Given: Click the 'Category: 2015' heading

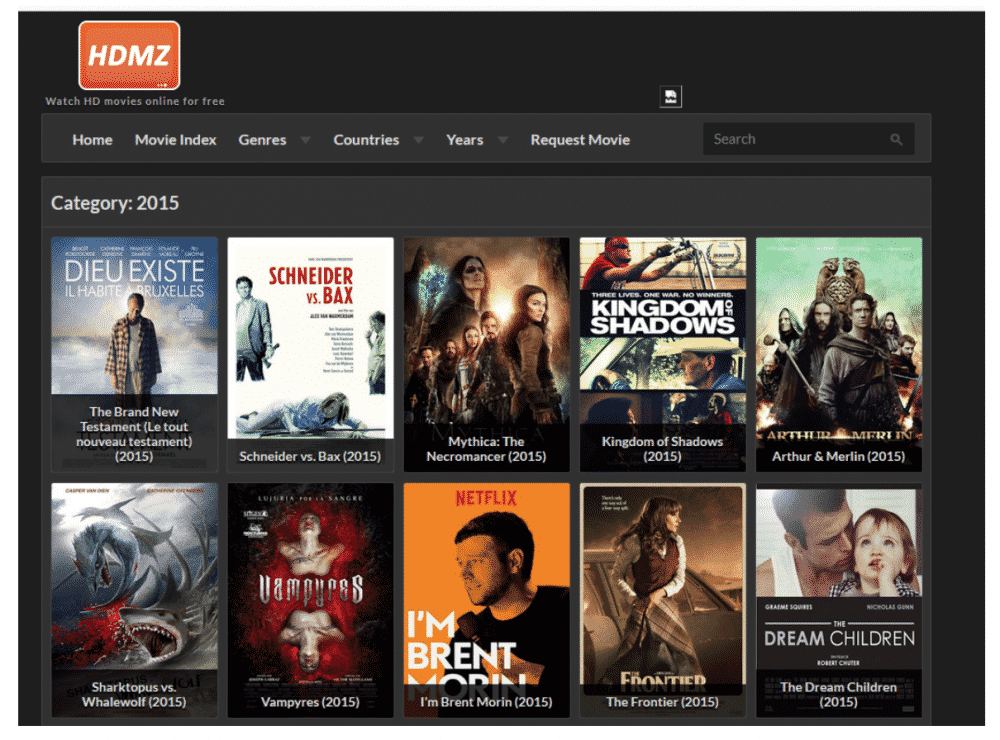Looking at the screenshot, I should (x=115, y=203).
